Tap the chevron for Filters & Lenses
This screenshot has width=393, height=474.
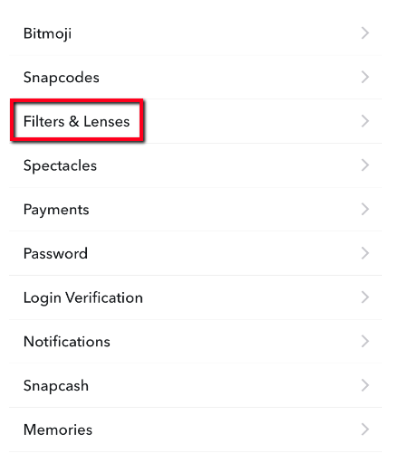[365, 121]
